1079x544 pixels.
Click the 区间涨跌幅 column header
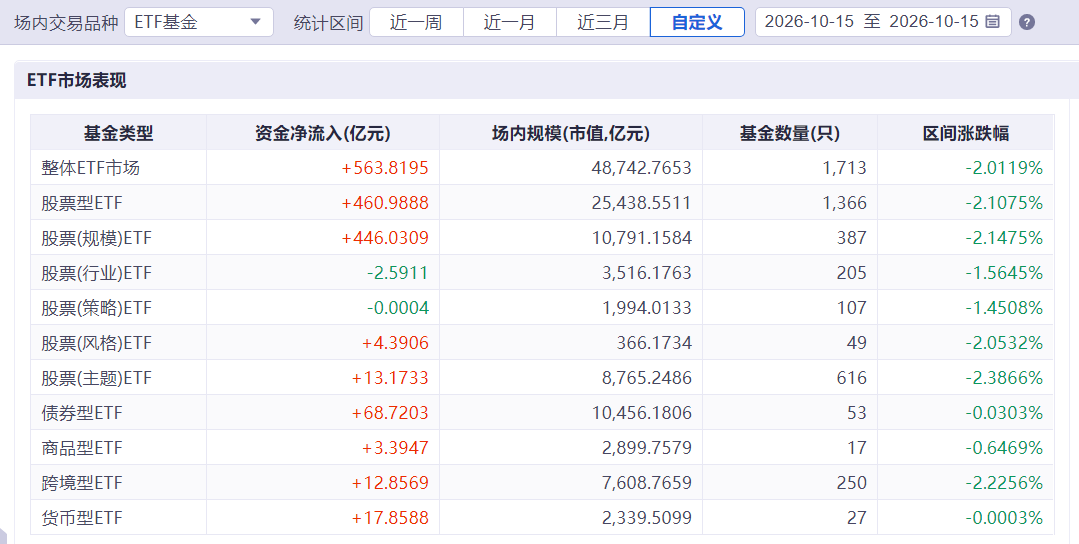tap(965, 133)
